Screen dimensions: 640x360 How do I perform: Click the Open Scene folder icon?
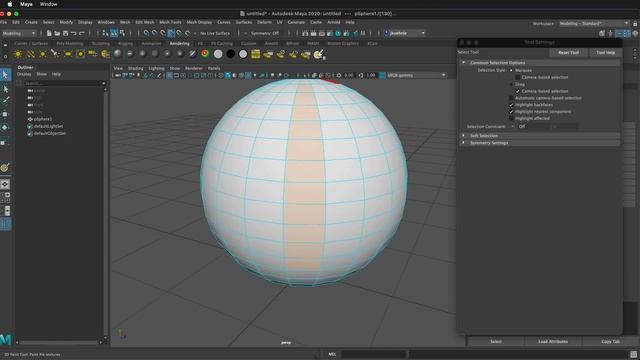57,33
